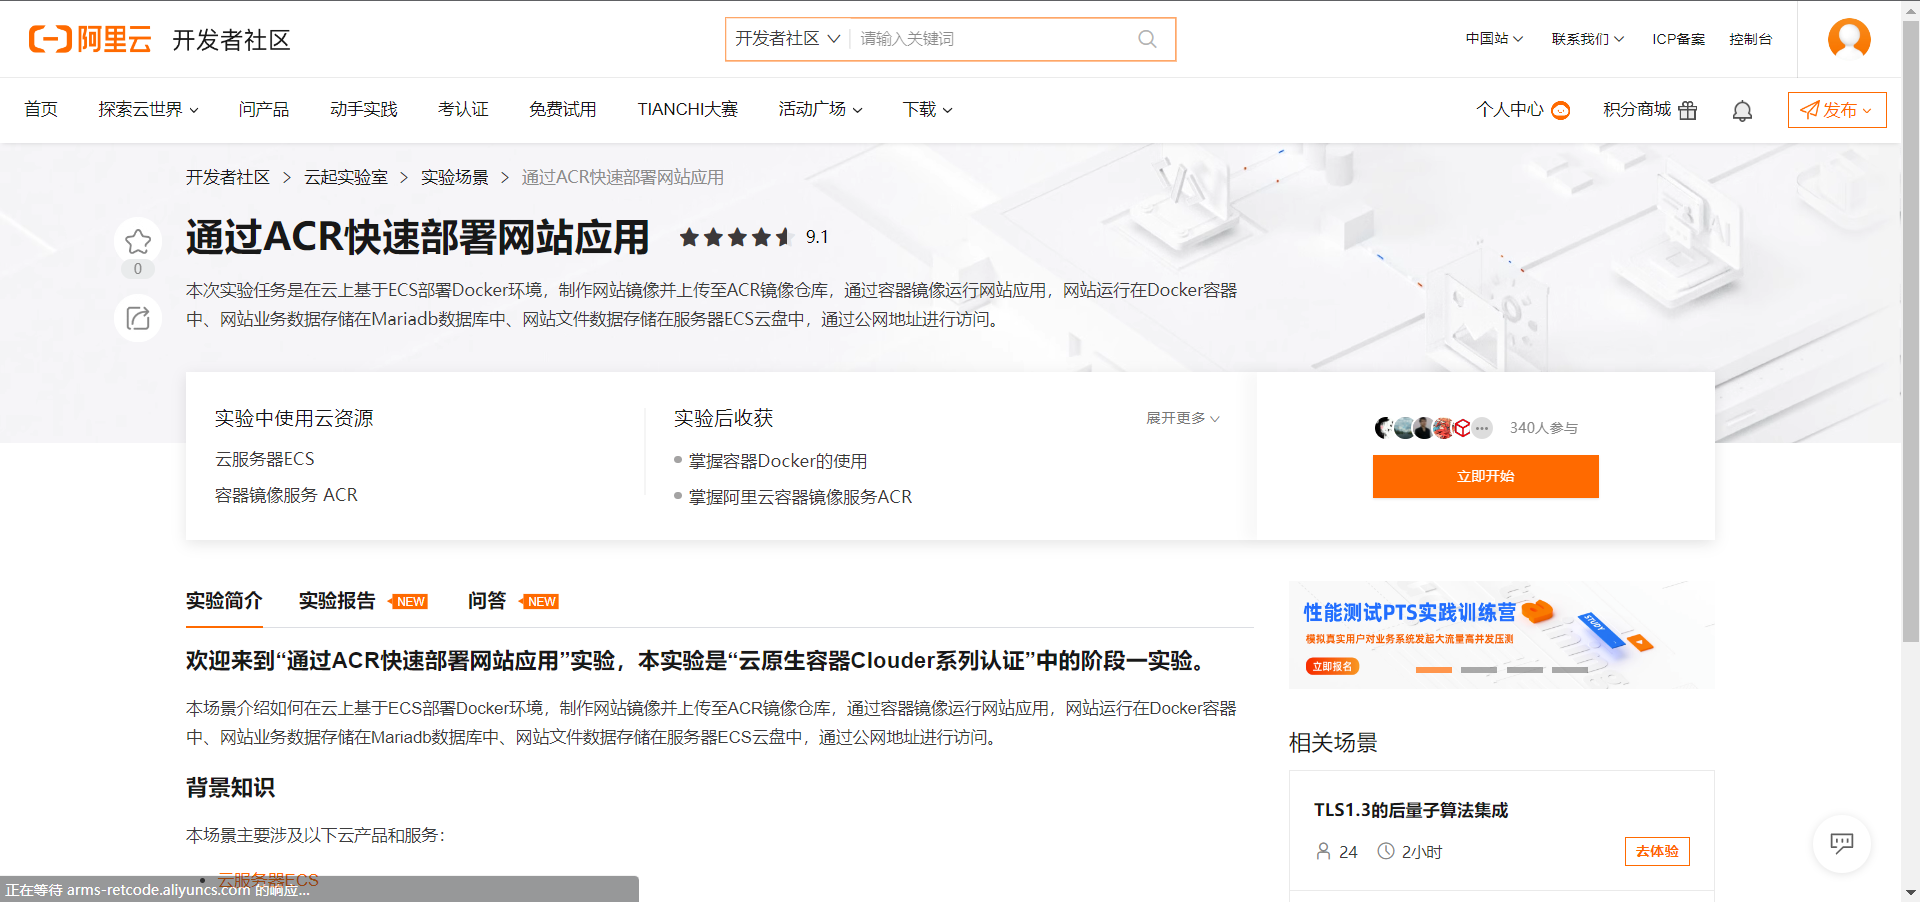Select the second banner carousel indicator
Viewport: 1920px width, 902px height.
pos(1478,670)
